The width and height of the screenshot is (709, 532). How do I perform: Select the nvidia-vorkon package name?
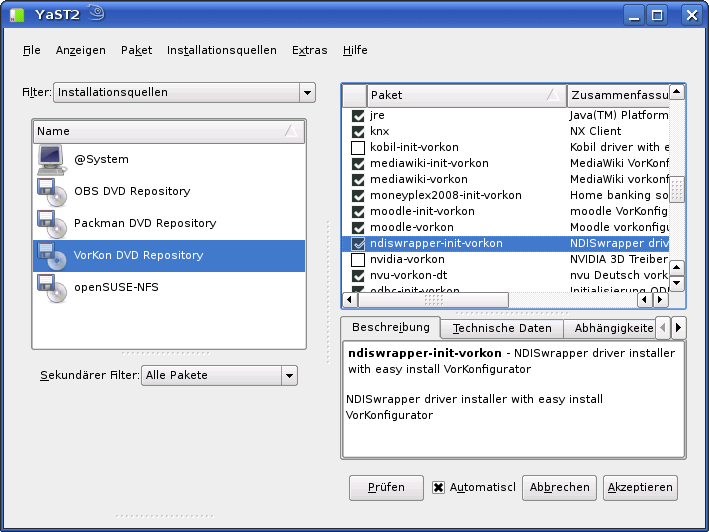(x=407, y=259)
